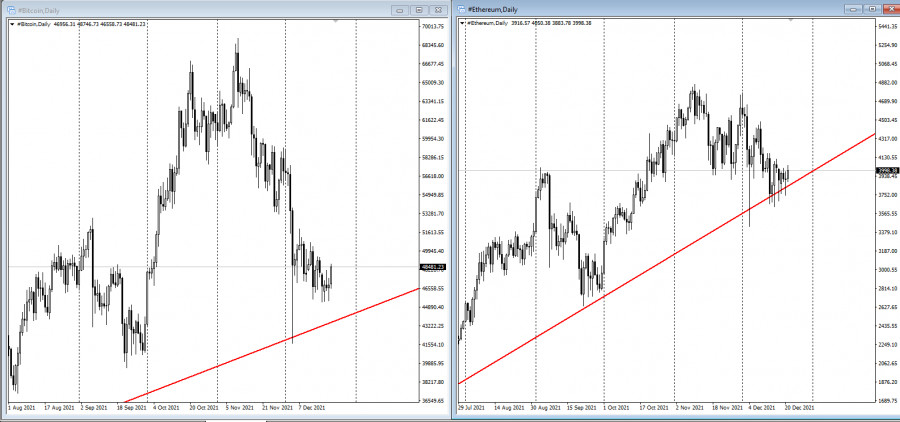Click the 17 Oct 2021 date label
Image resolution: width=900 pixels, height=422 pixels.
(x=655, y=408)
